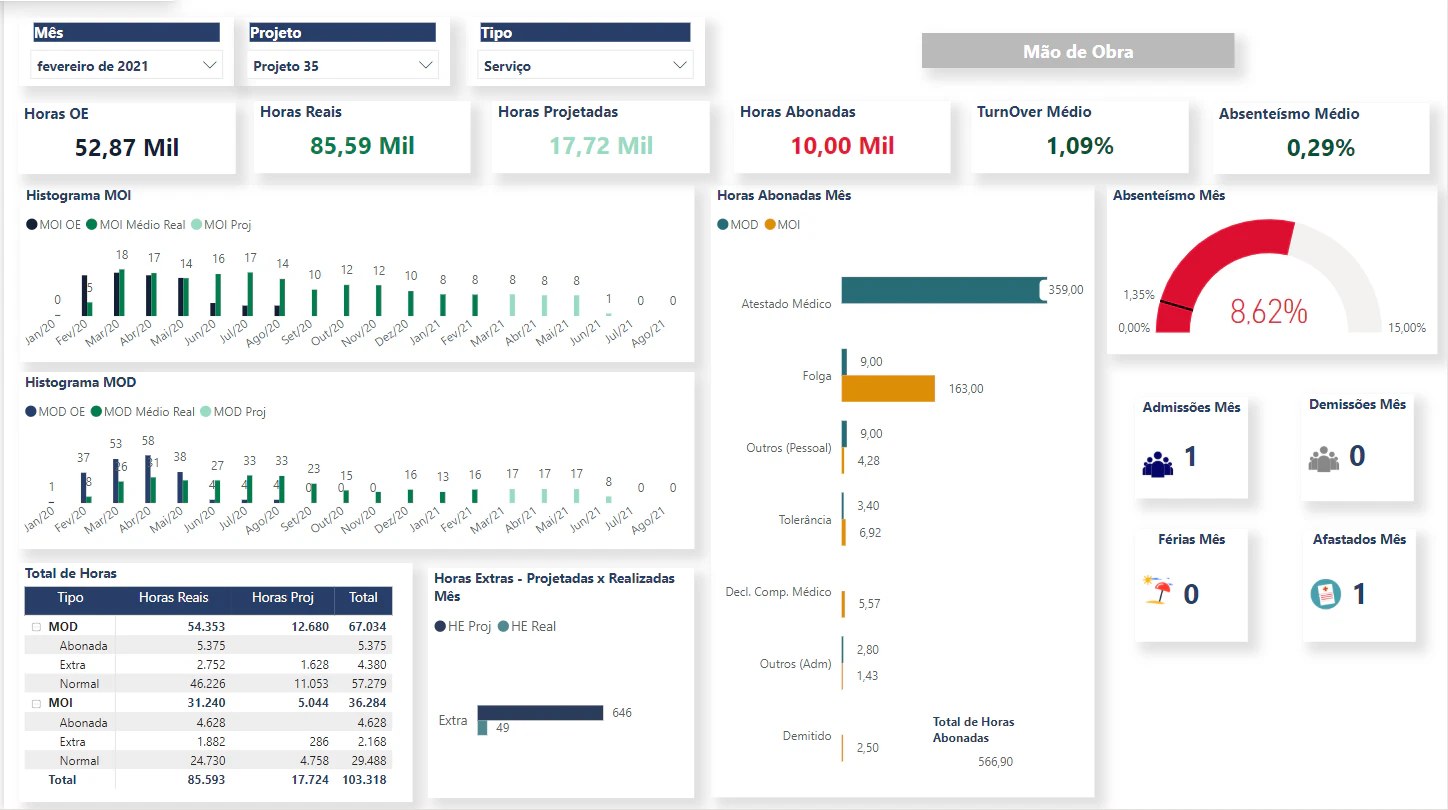The width and height of the screenshot is (1448, 810).
Task: Click the table cell 46.226
Action: point(207,684)
